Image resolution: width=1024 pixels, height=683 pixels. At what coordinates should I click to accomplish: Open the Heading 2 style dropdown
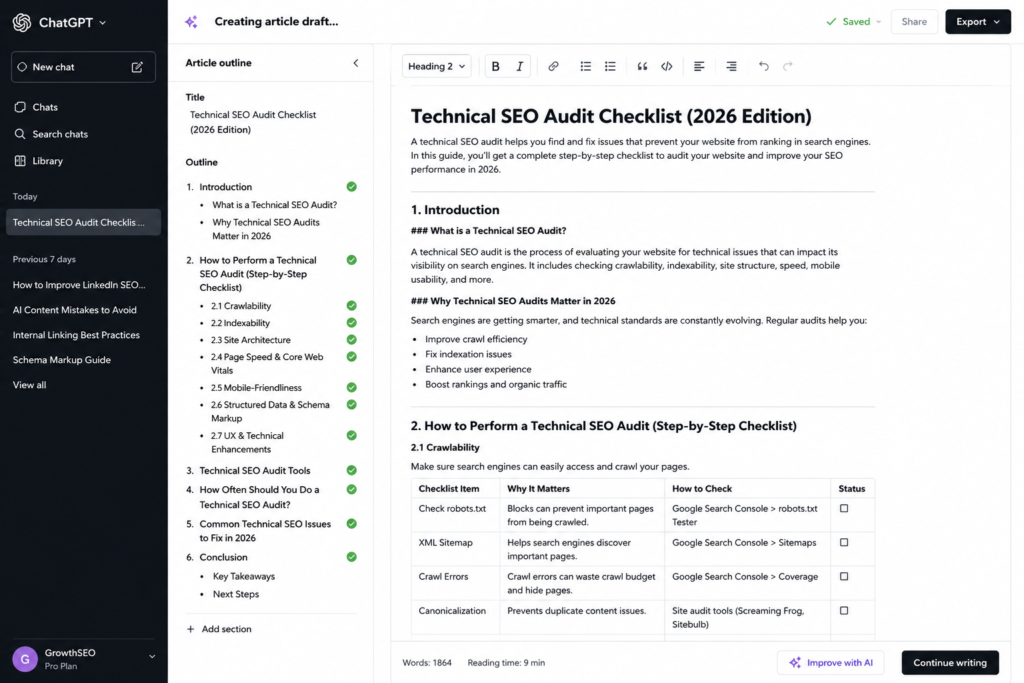[436, 66]
